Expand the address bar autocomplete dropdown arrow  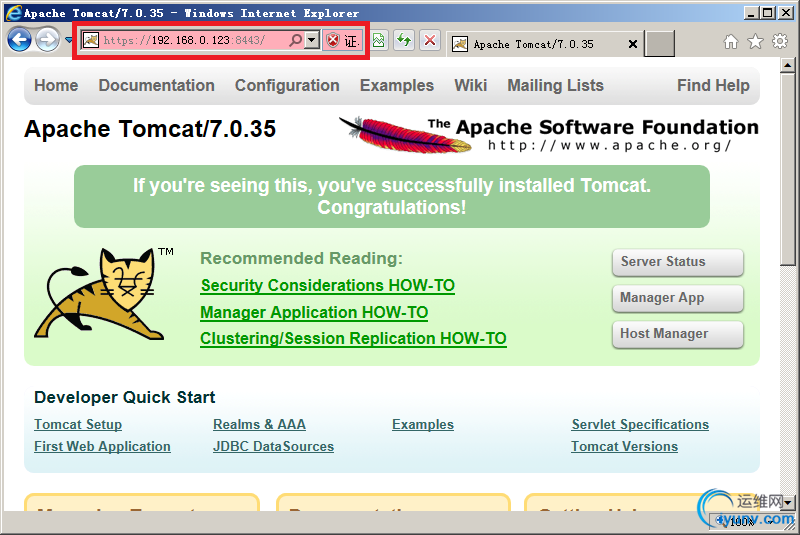[312, 40]
